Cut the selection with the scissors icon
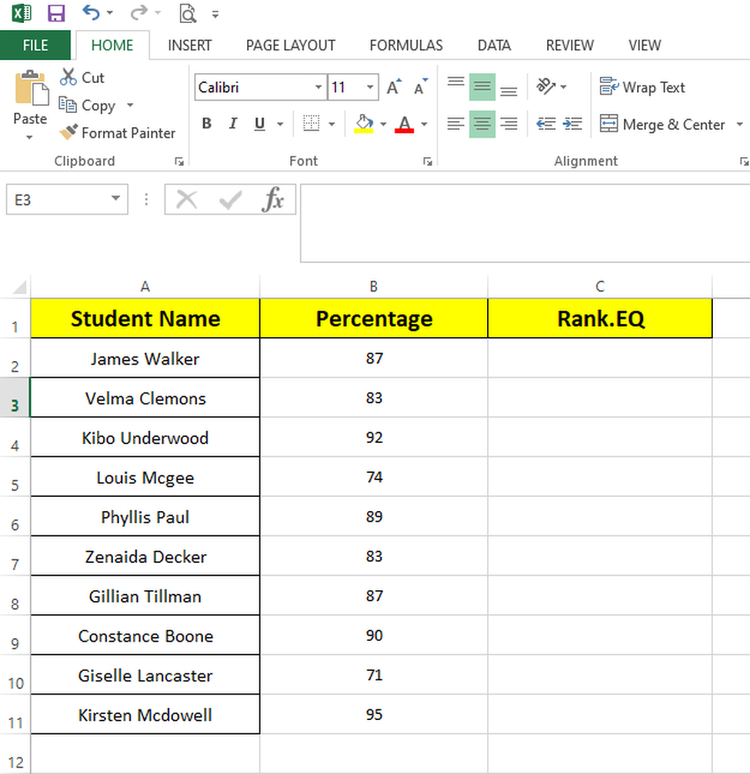Screen dimensions: 750x774 [x=82, y=77]
